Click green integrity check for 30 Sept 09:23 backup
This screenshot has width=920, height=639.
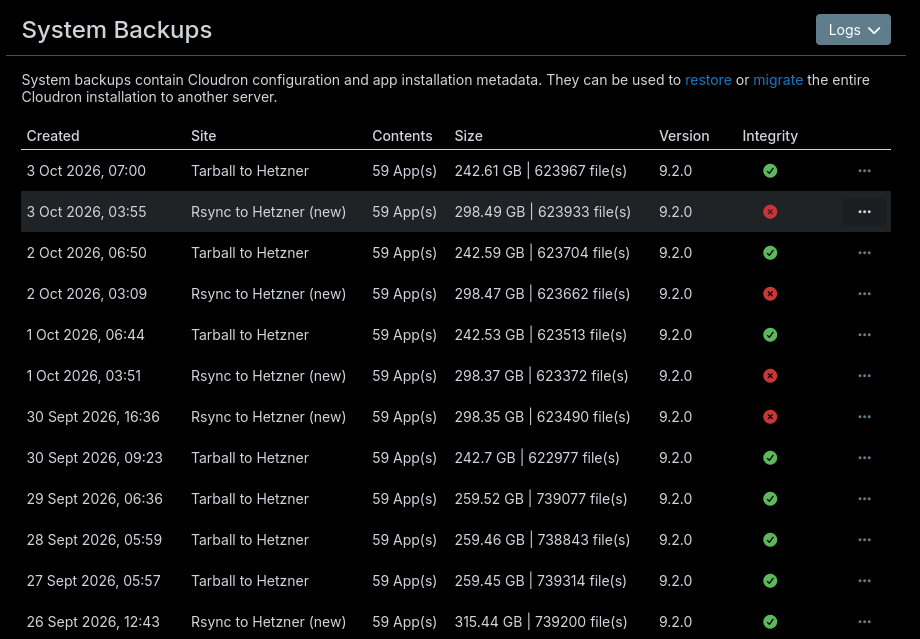pyautogui.click(x=770, y=458)
